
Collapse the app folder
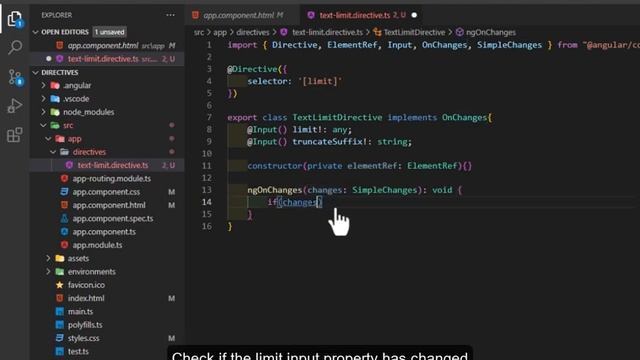pyautogui.click(x=49, y=139)
